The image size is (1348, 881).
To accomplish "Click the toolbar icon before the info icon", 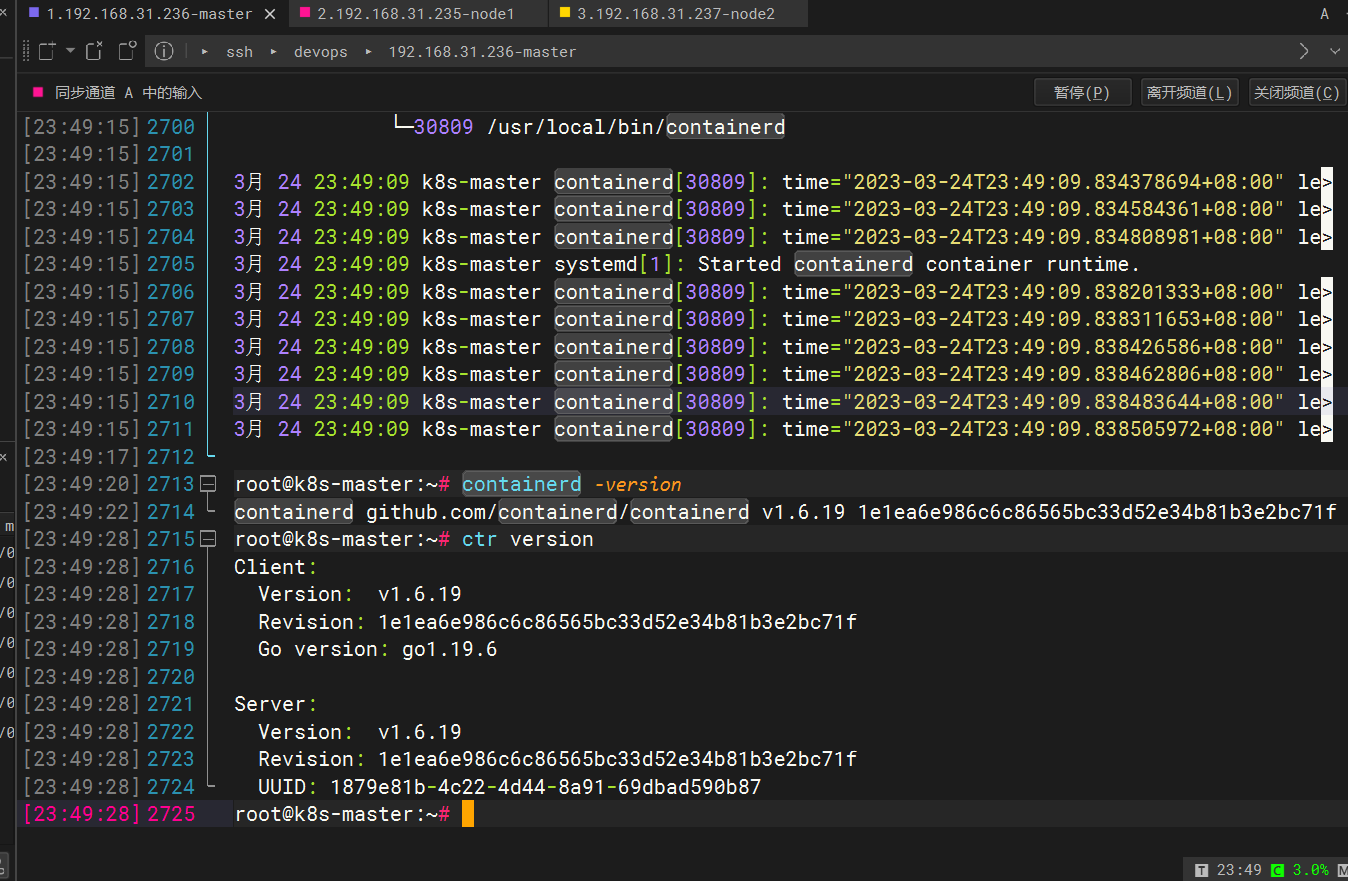I will pos(127,51).
